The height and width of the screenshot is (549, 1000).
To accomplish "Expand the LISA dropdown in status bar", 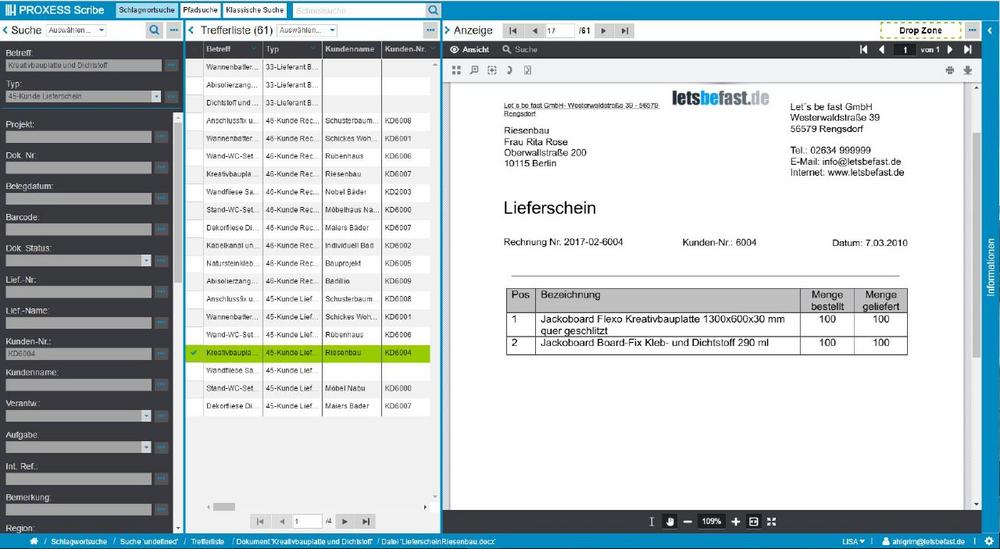I will [854, 541].
